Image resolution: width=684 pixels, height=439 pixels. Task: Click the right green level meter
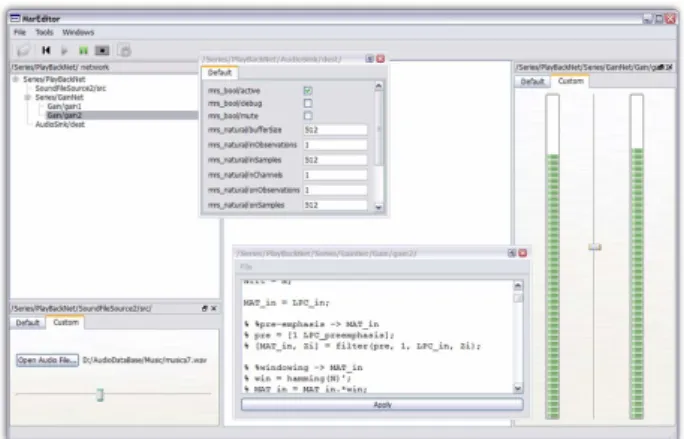tap(637, 257)
